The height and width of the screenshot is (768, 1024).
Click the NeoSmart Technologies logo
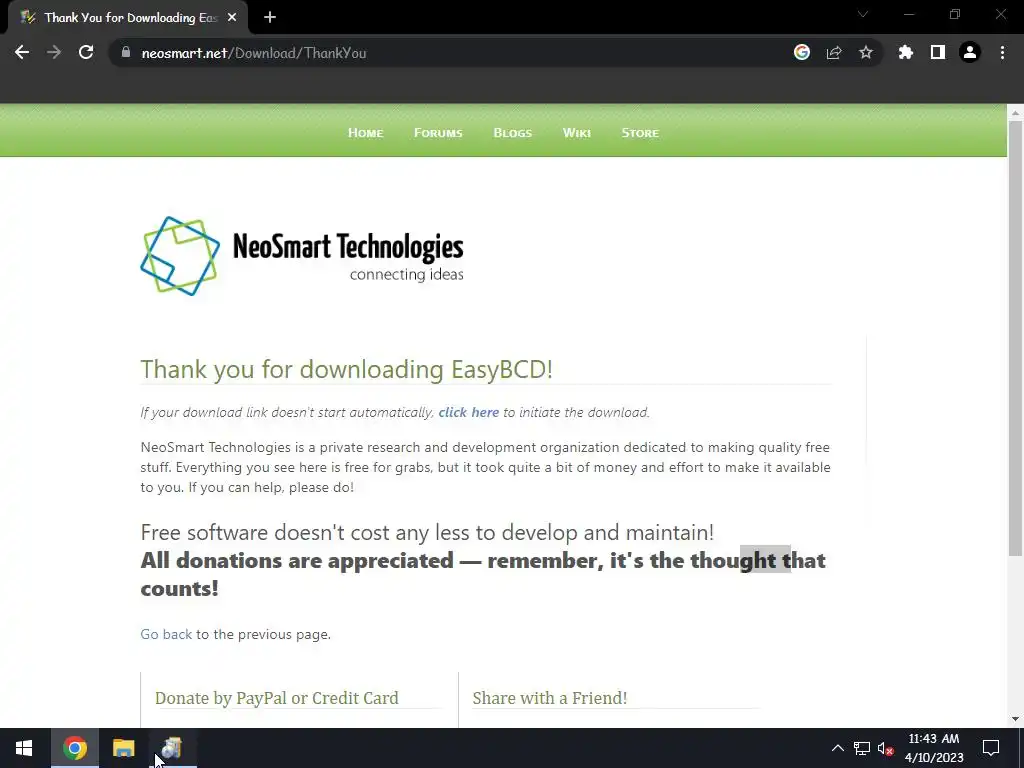coord(302,256)
